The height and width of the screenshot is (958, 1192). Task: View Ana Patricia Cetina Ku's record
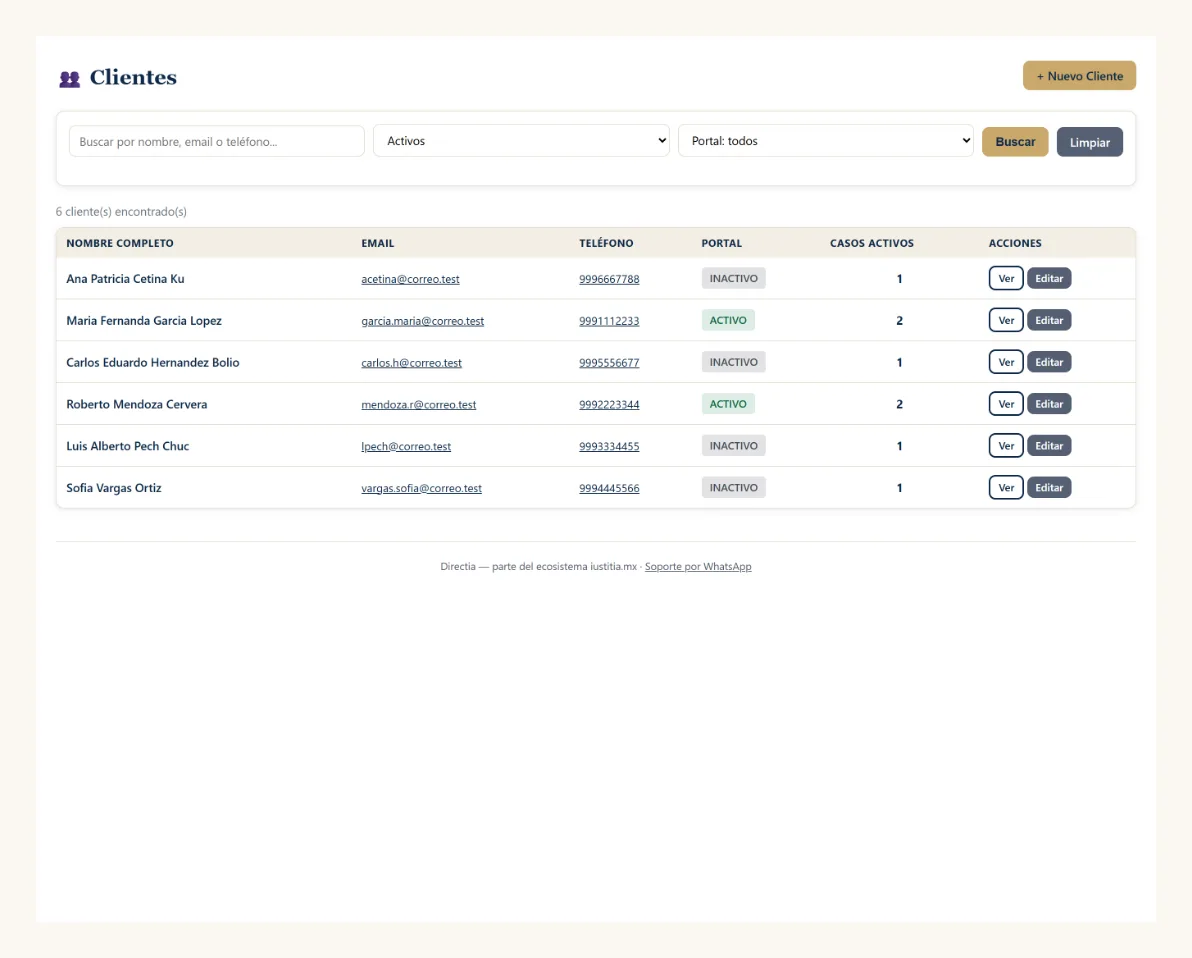pyautogui.click(x=1006, y=278)
